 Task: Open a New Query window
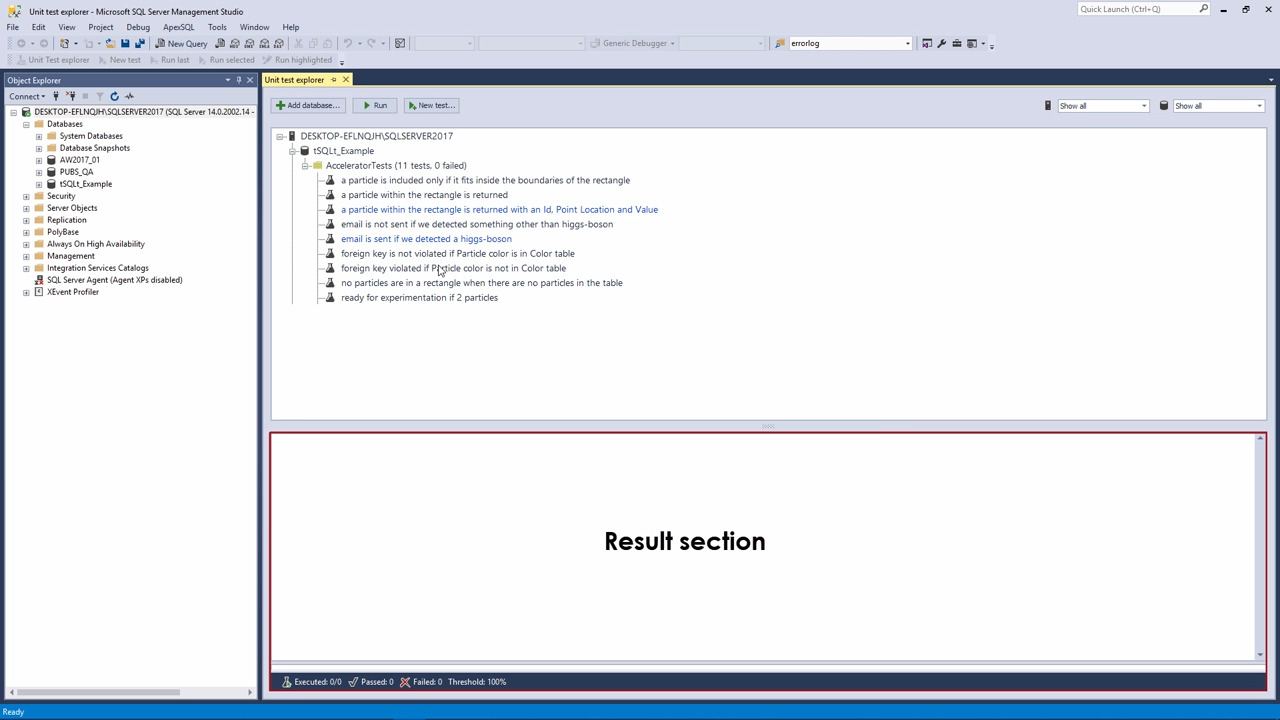point(180,43)
